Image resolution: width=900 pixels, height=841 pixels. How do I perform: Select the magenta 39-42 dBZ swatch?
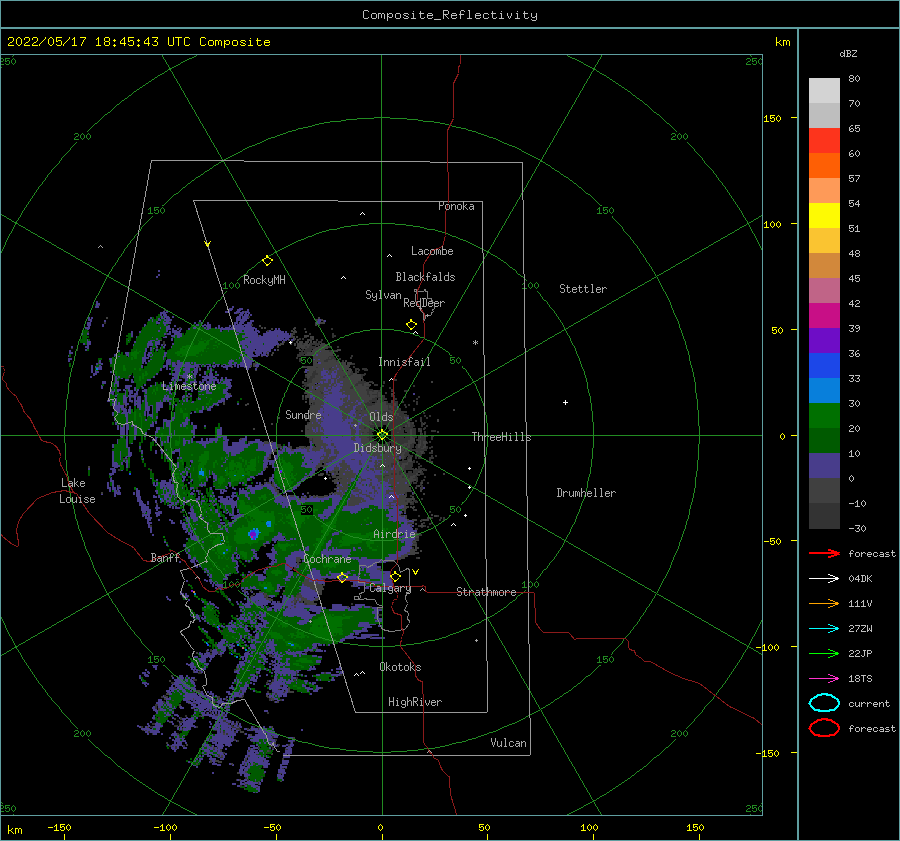coord(824,316)
